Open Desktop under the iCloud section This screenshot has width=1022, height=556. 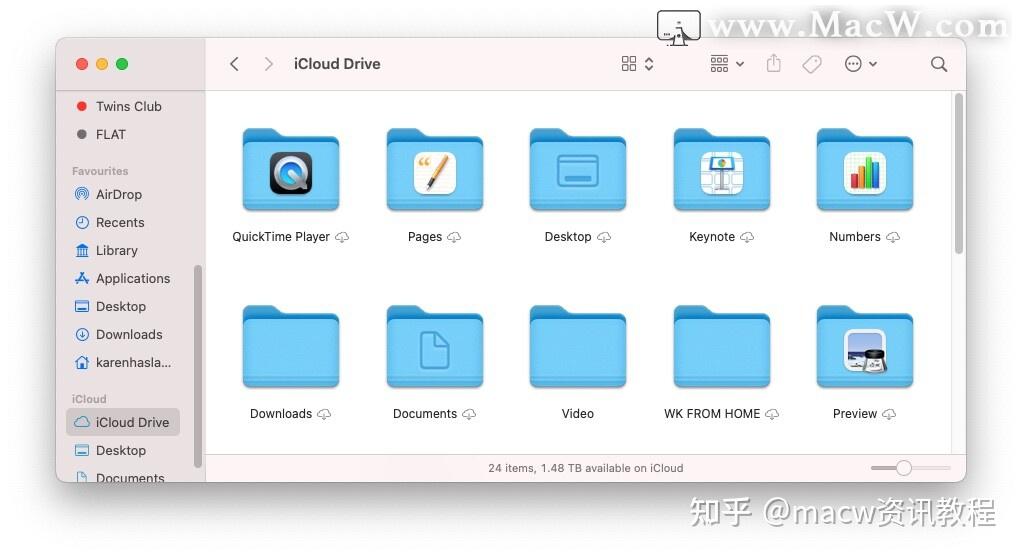(111, 450)
